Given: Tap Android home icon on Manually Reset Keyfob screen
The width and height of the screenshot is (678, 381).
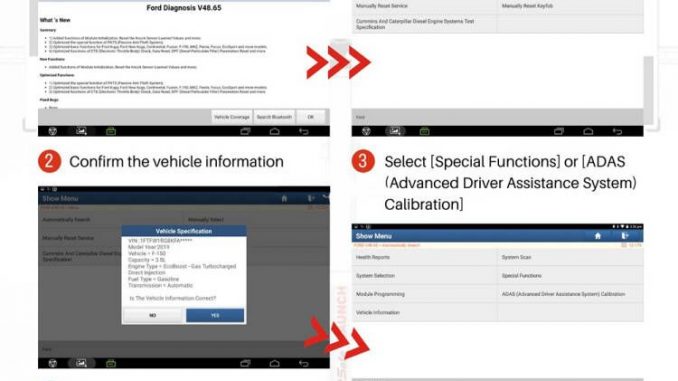Looking at the screenshot, I should pyautogui.click(x=588, y=131).
